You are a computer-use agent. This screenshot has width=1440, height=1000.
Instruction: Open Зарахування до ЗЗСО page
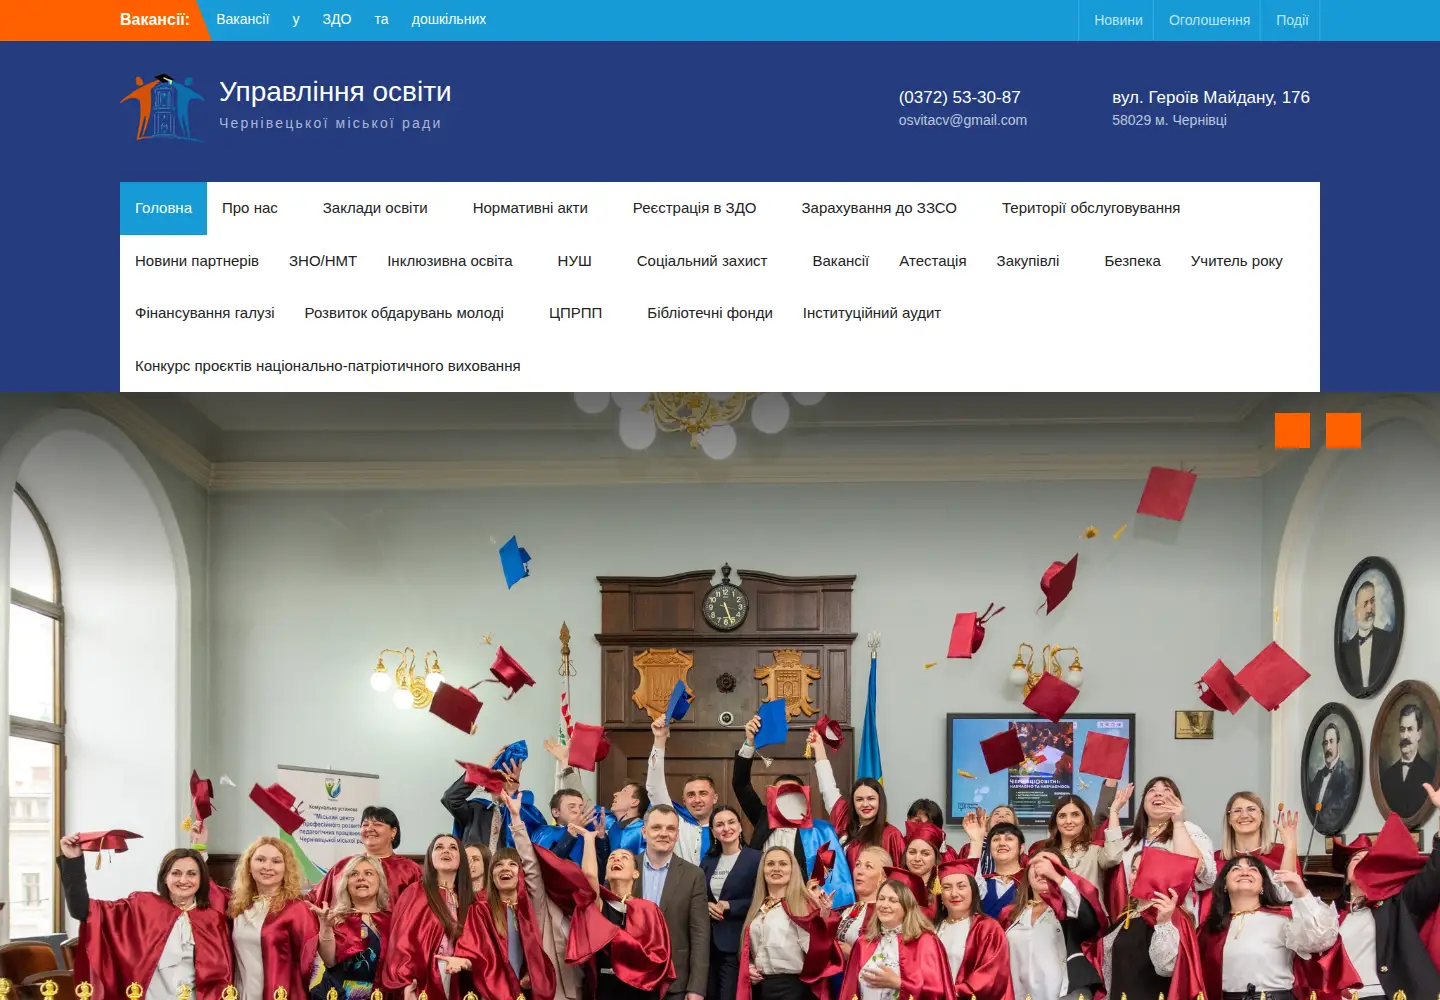pyautogui.click(x=879, y=208)
